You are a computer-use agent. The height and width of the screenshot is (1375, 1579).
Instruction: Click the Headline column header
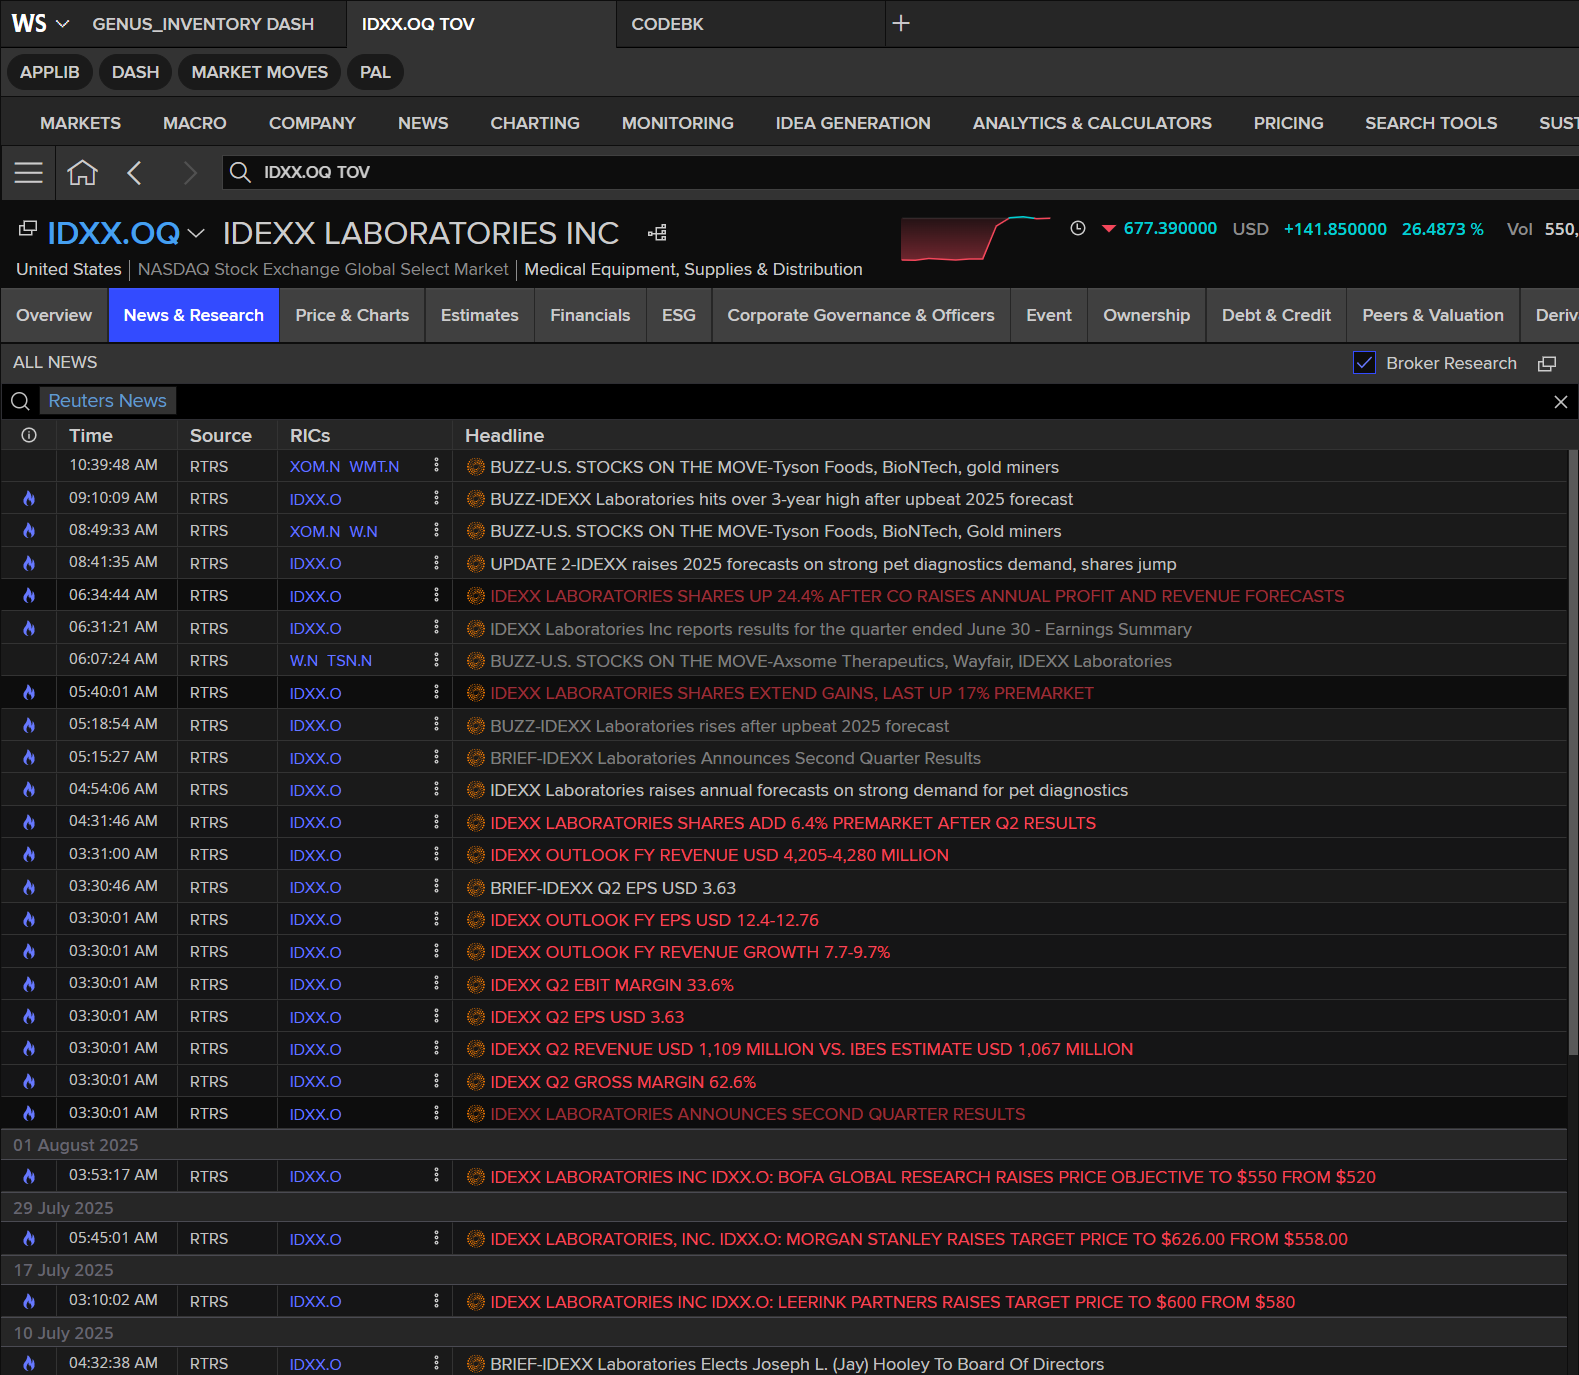click(504, 436)
